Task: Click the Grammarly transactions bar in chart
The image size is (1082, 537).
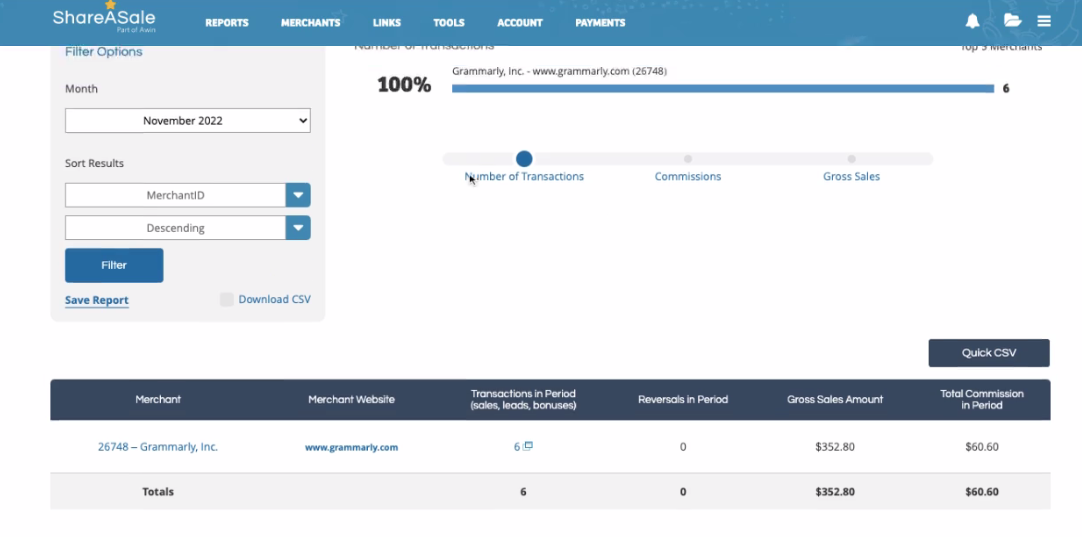Action: [722, 88]
